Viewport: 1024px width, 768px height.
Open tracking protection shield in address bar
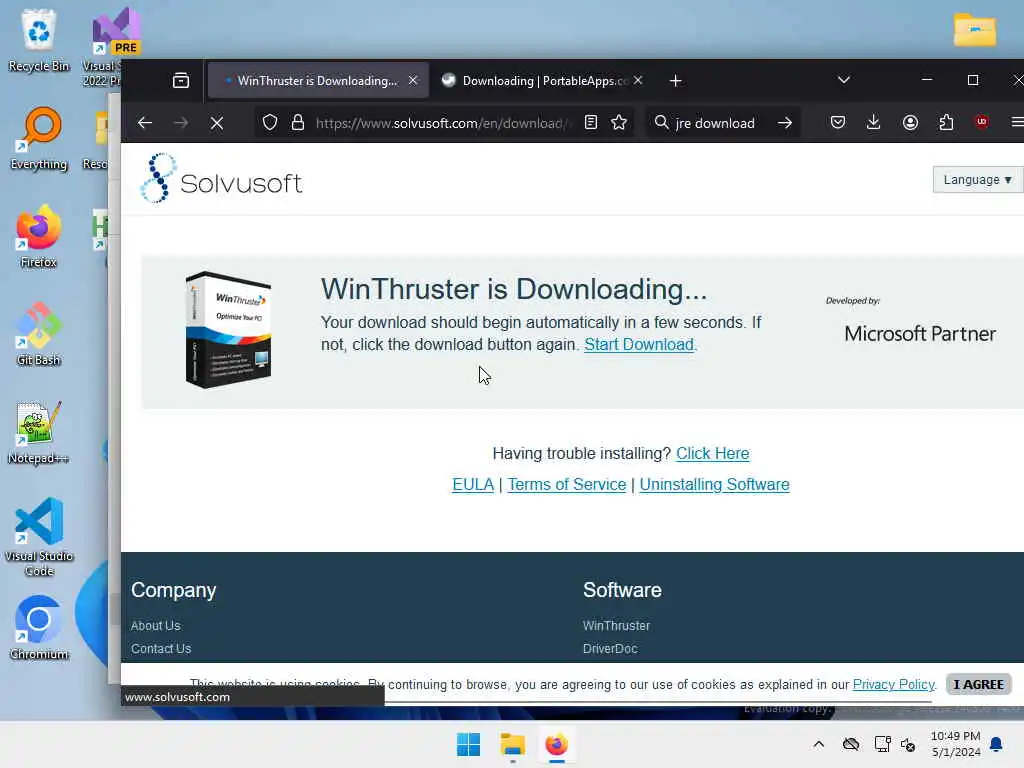(270, 122)
